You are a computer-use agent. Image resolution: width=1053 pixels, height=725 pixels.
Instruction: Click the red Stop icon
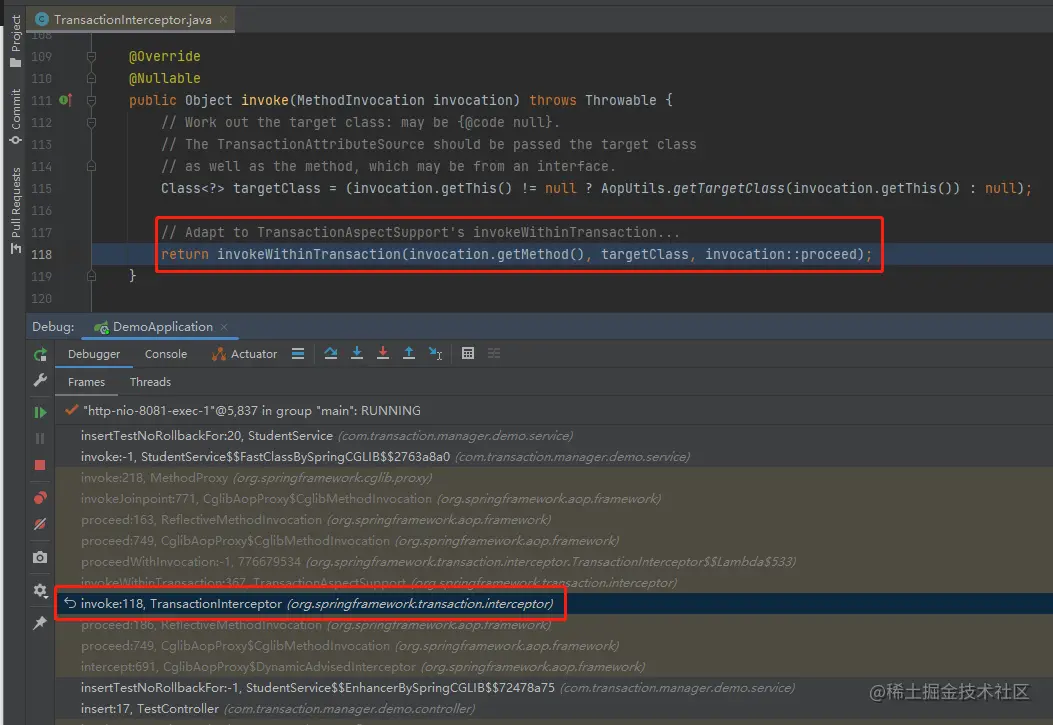(40, 465)
